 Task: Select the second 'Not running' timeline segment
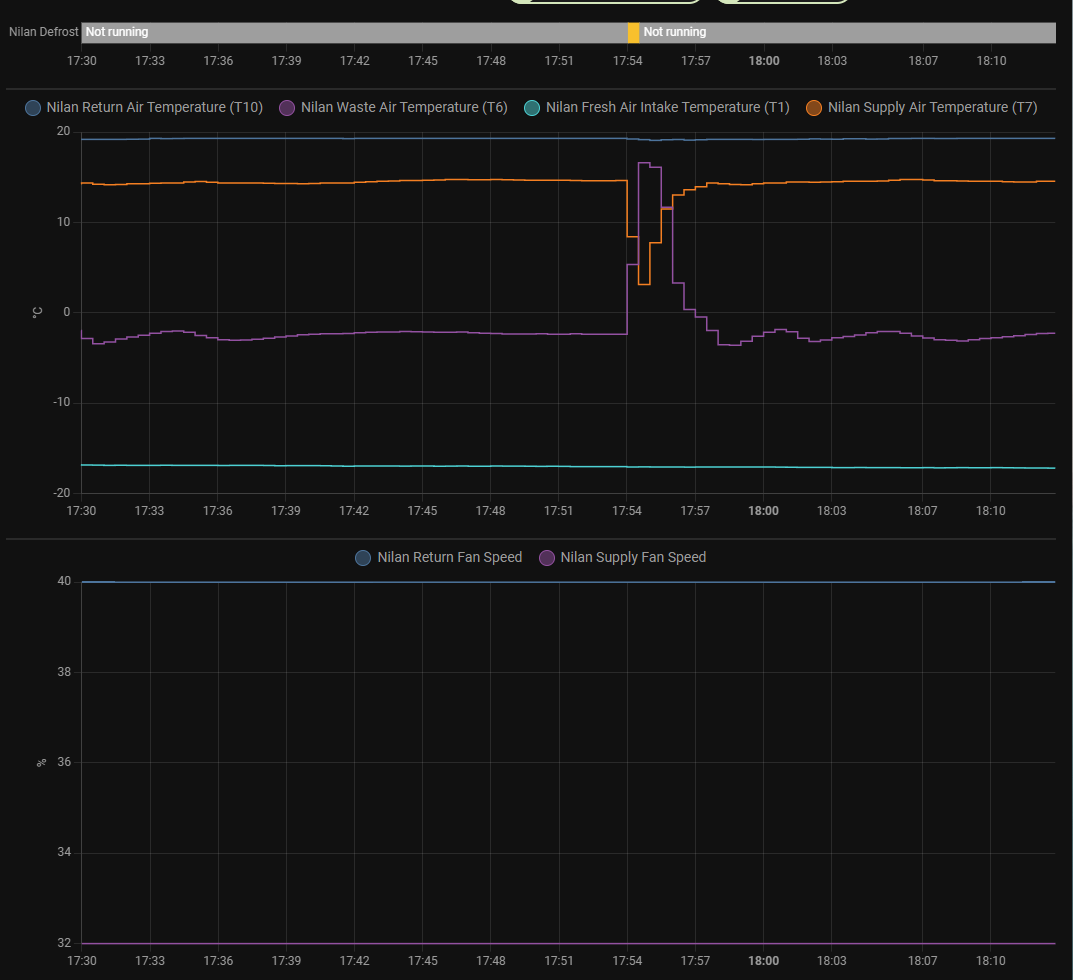coord(847,33)
